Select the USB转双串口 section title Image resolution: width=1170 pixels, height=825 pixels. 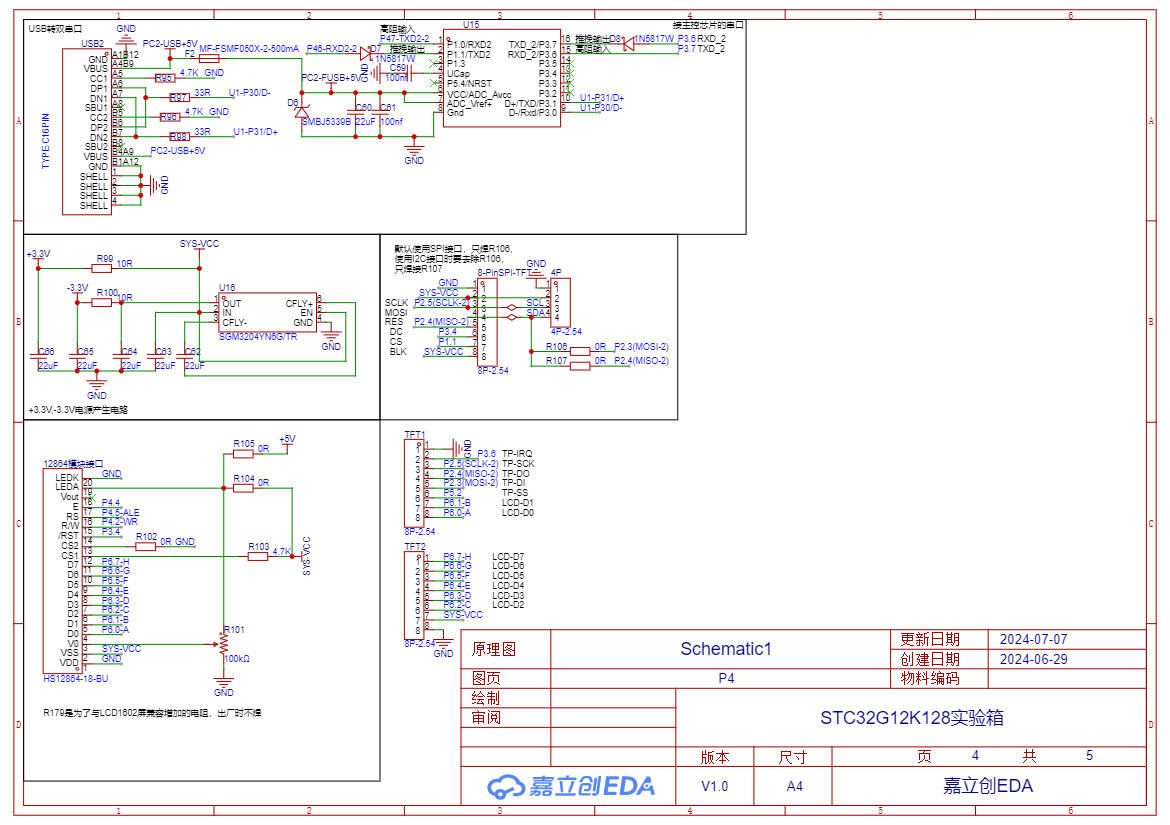(55, 29)
